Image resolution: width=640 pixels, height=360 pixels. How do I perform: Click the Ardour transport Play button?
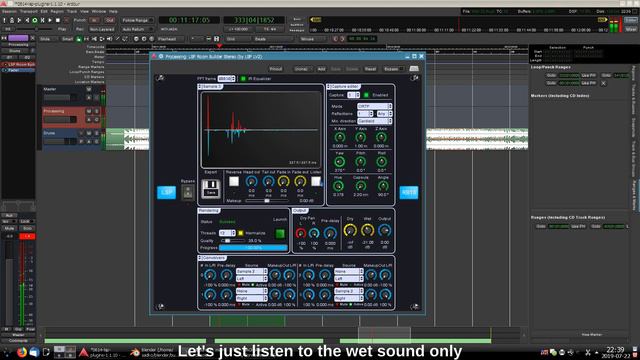pyautogui.click(x=50, y=20)
